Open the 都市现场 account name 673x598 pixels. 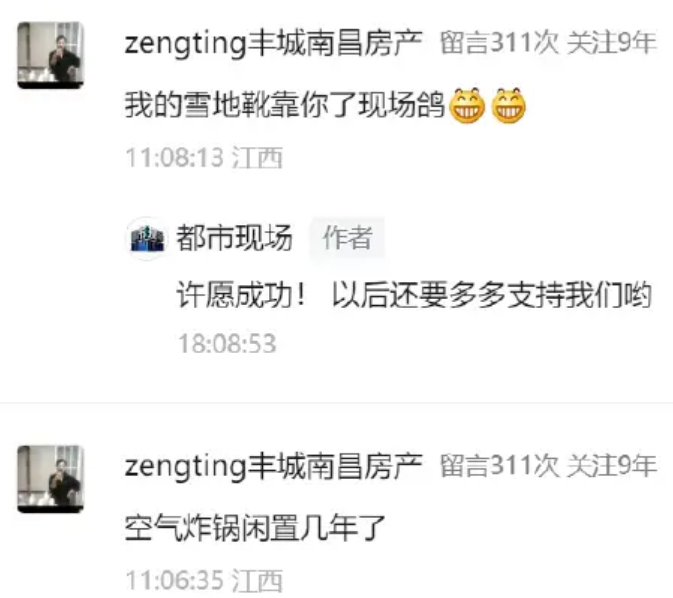[x=234, y=237]
